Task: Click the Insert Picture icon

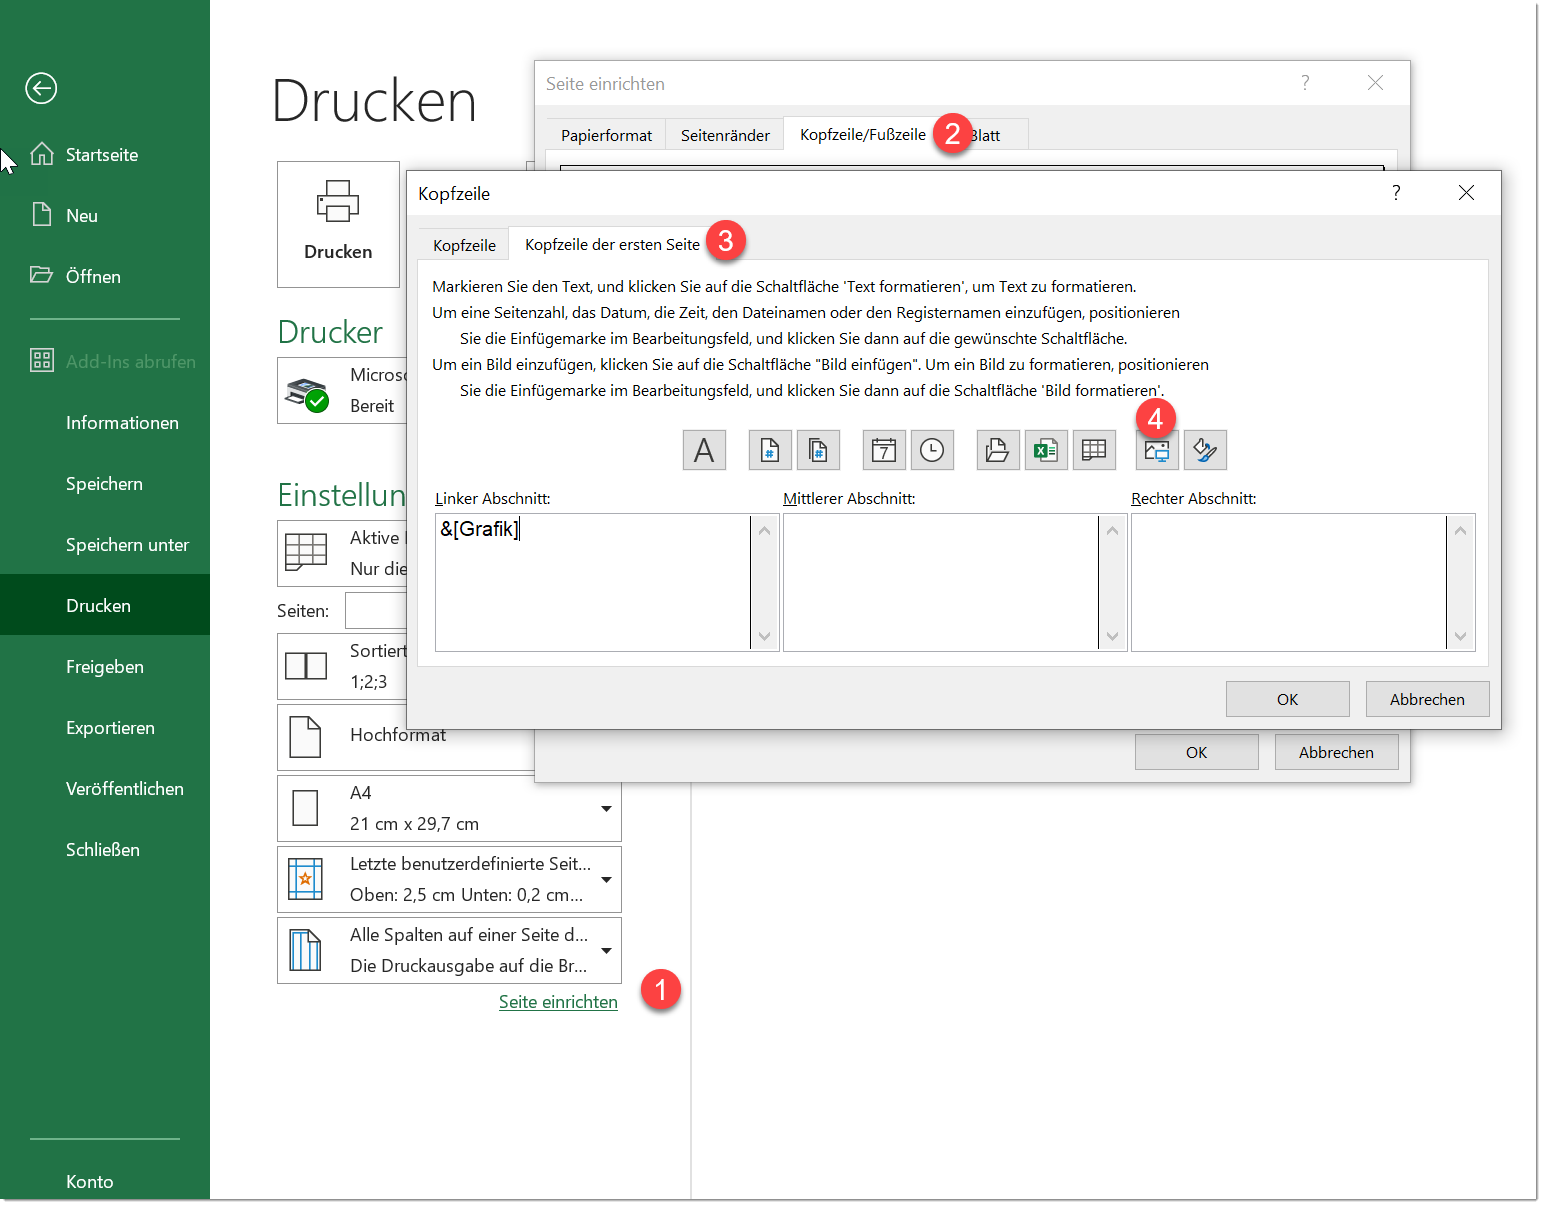Action: (1157, 451)
